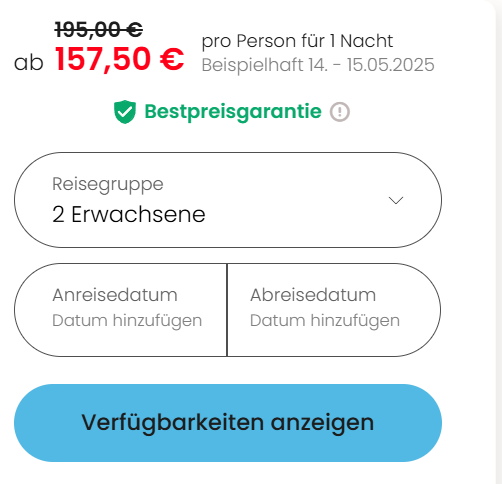Click the green shield checkmark icon
Viewport: 502px width, 484px height.
pyautogui.click(x=125, y=112)
